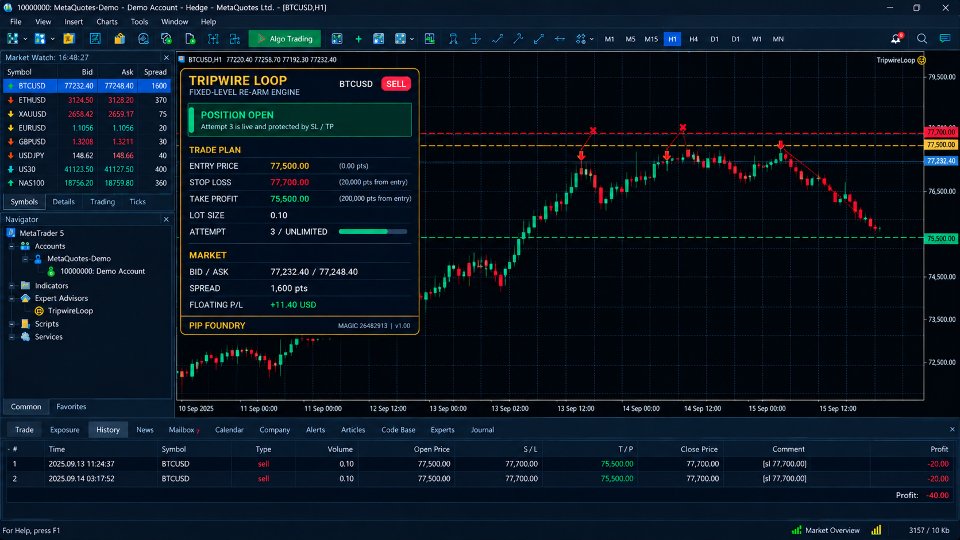Select the trendline drawing tool
The image size is (960, 540).
[x=497, y=39]
